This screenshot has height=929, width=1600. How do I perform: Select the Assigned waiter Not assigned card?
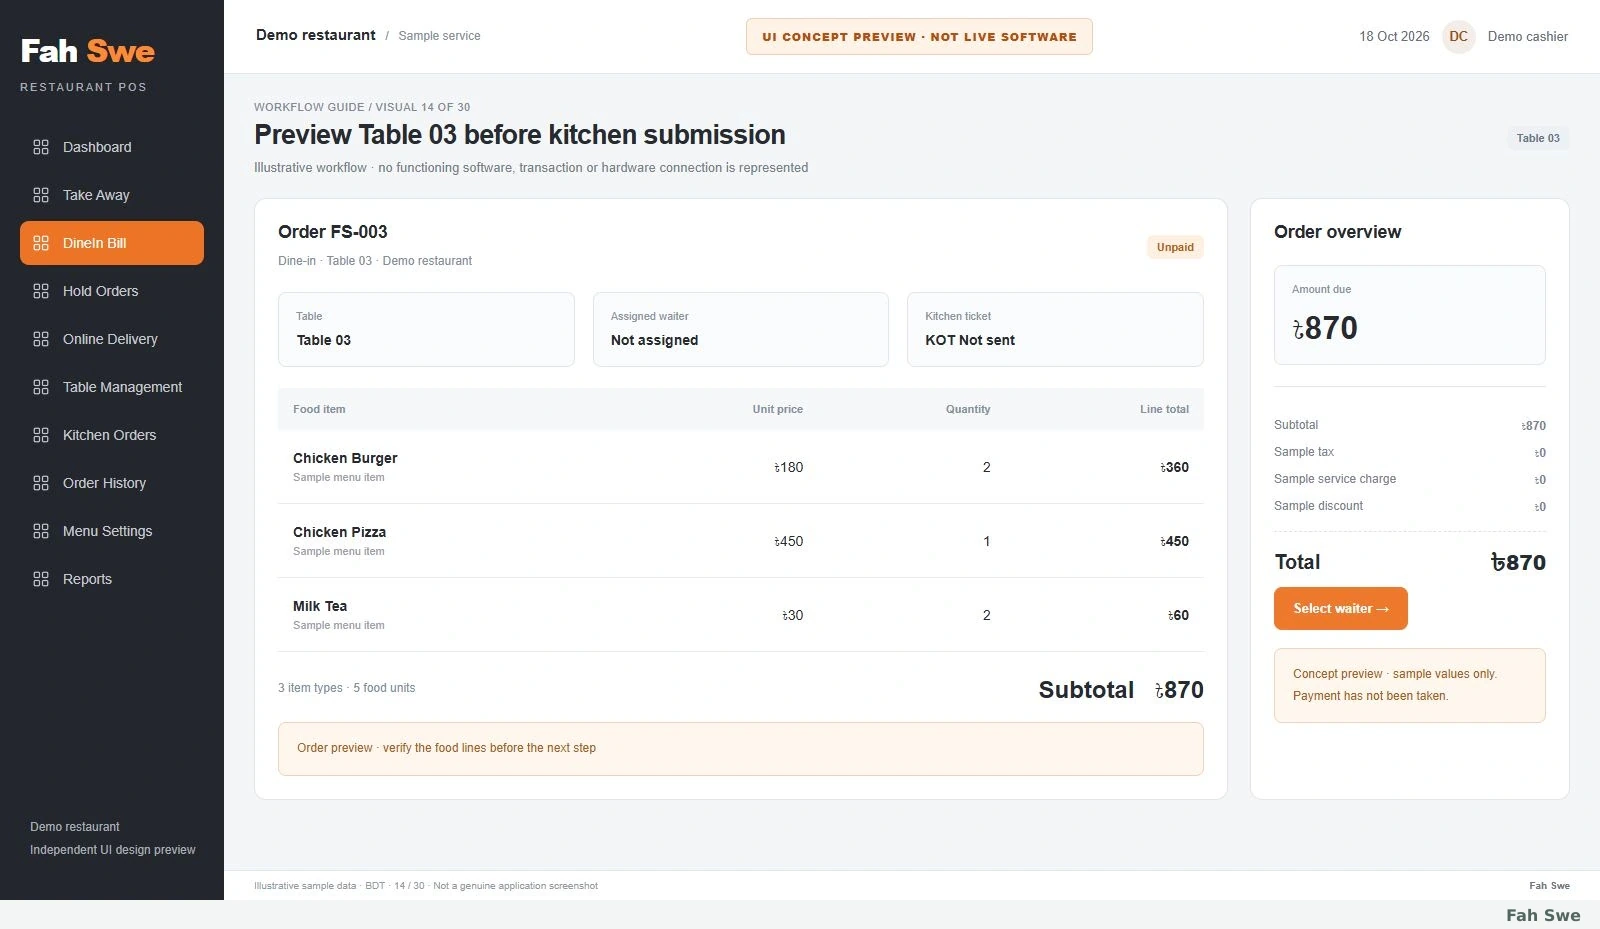[741, 329]
